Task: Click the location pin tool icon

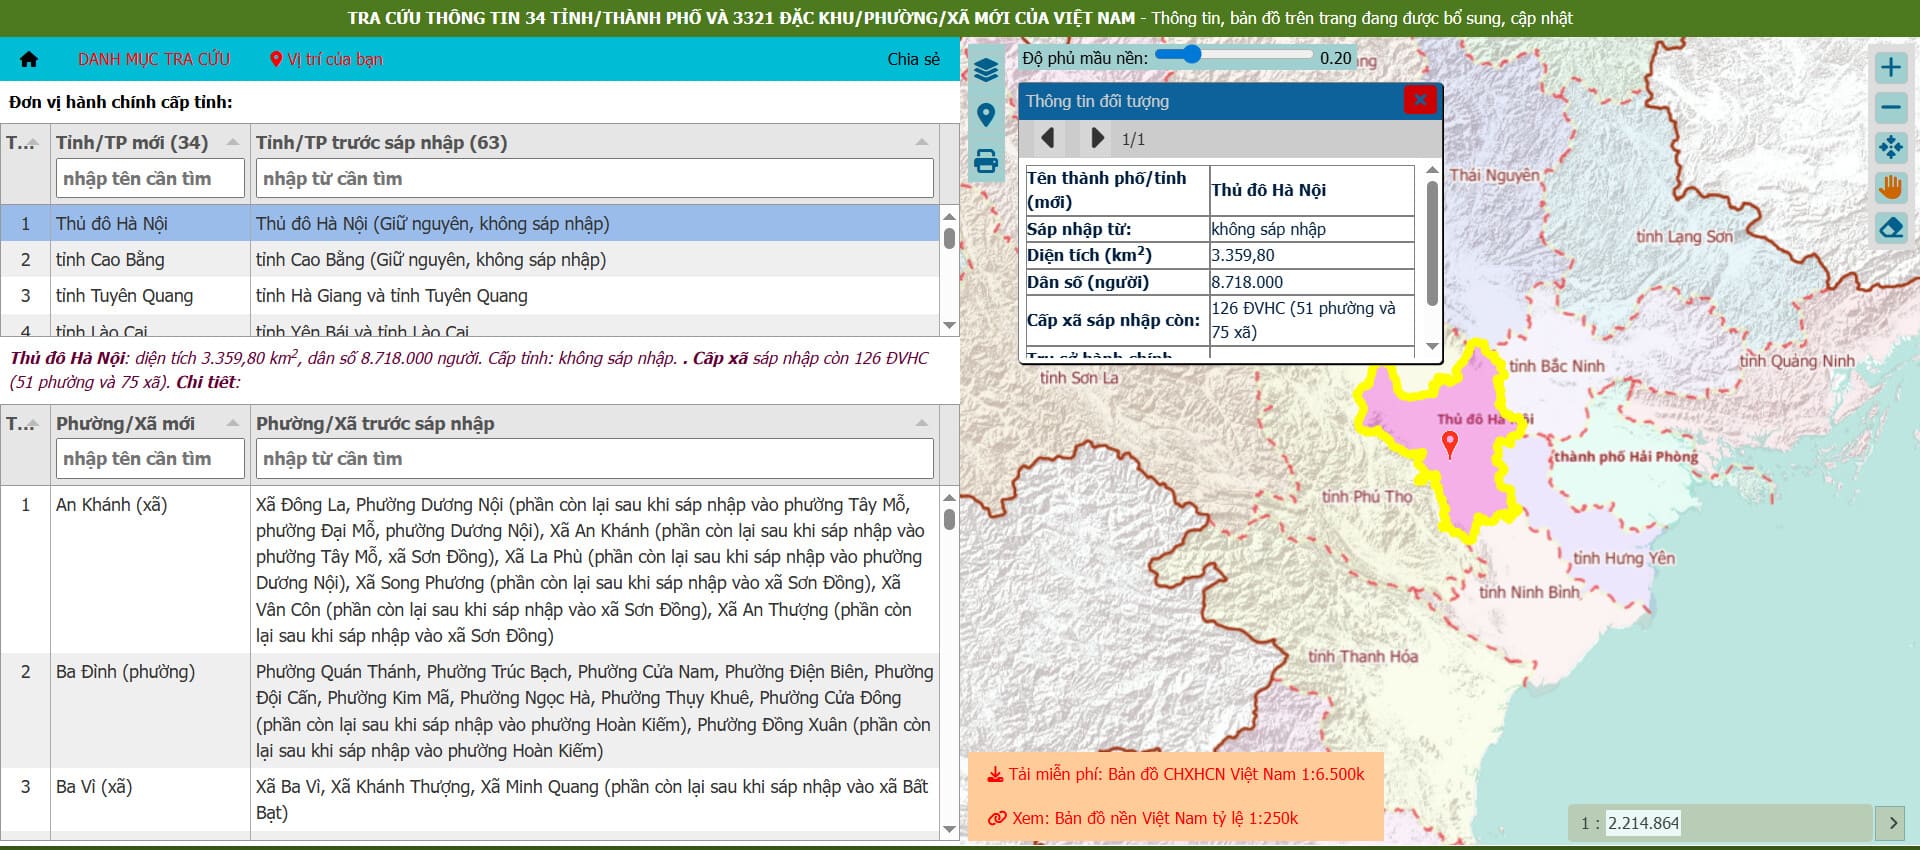Action: (x=986, y=115)
